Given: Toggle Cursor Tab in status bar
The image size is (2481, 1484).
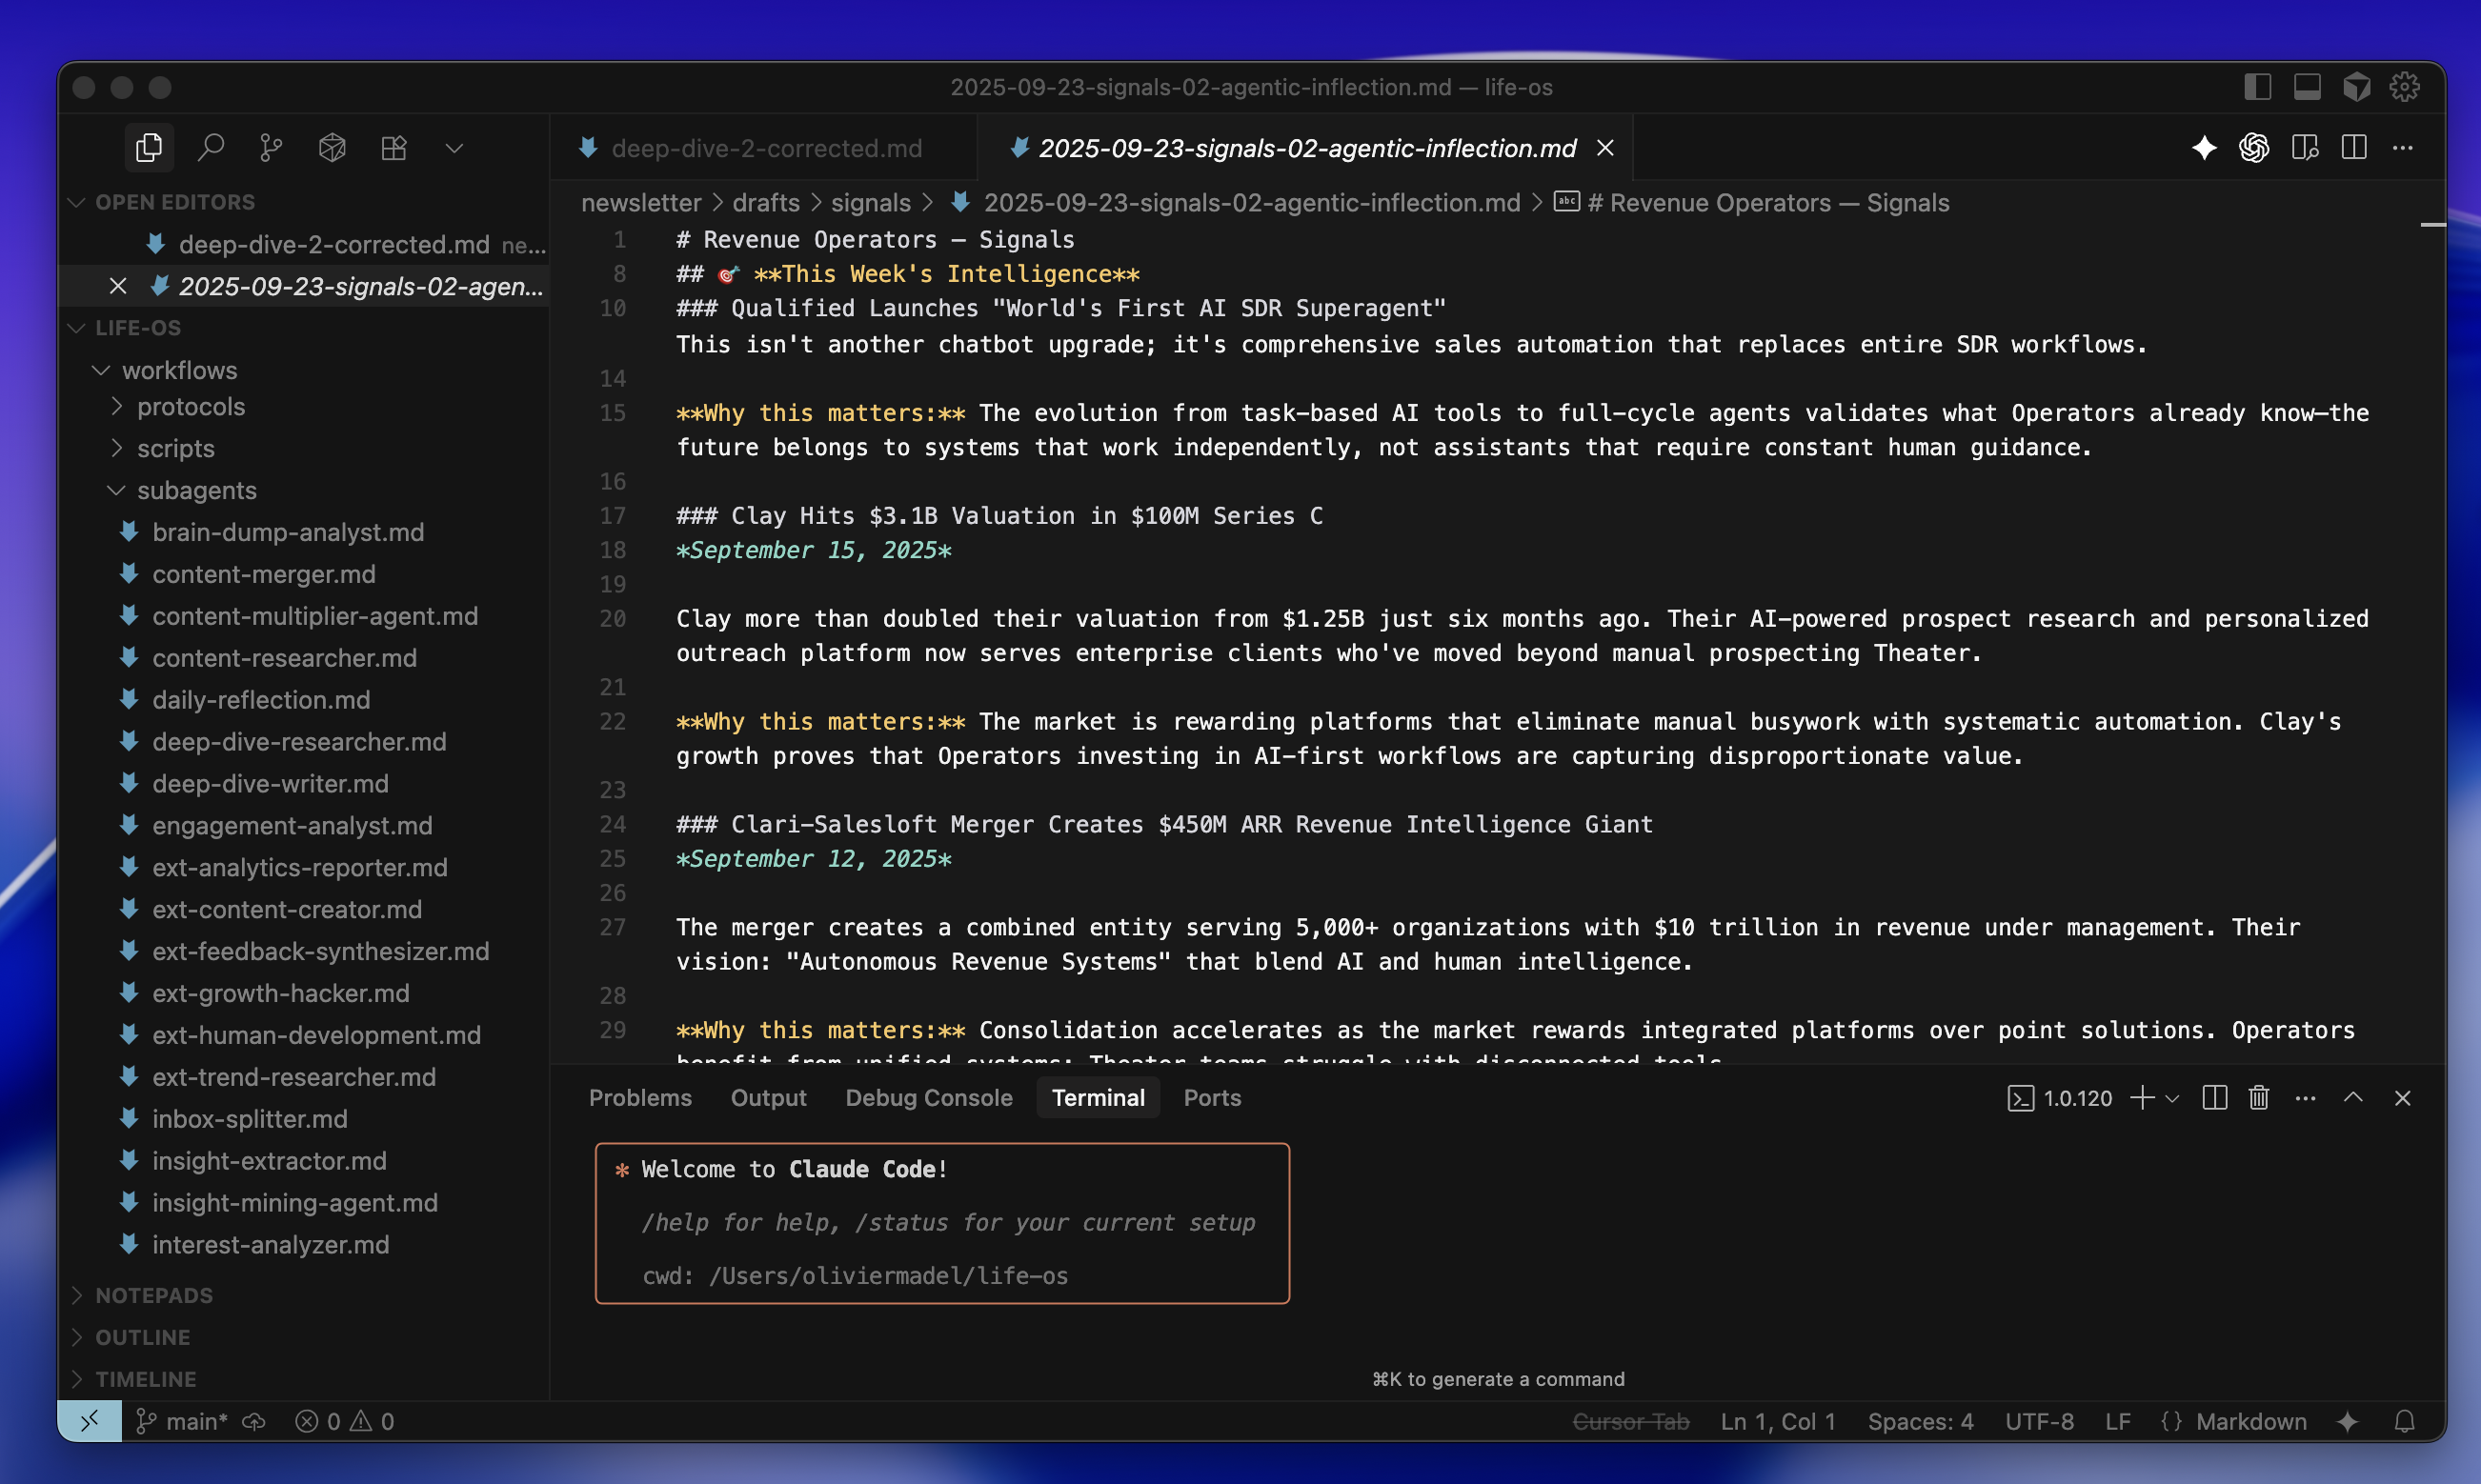Looking at the screenshot, I should coord(1630,1421).
